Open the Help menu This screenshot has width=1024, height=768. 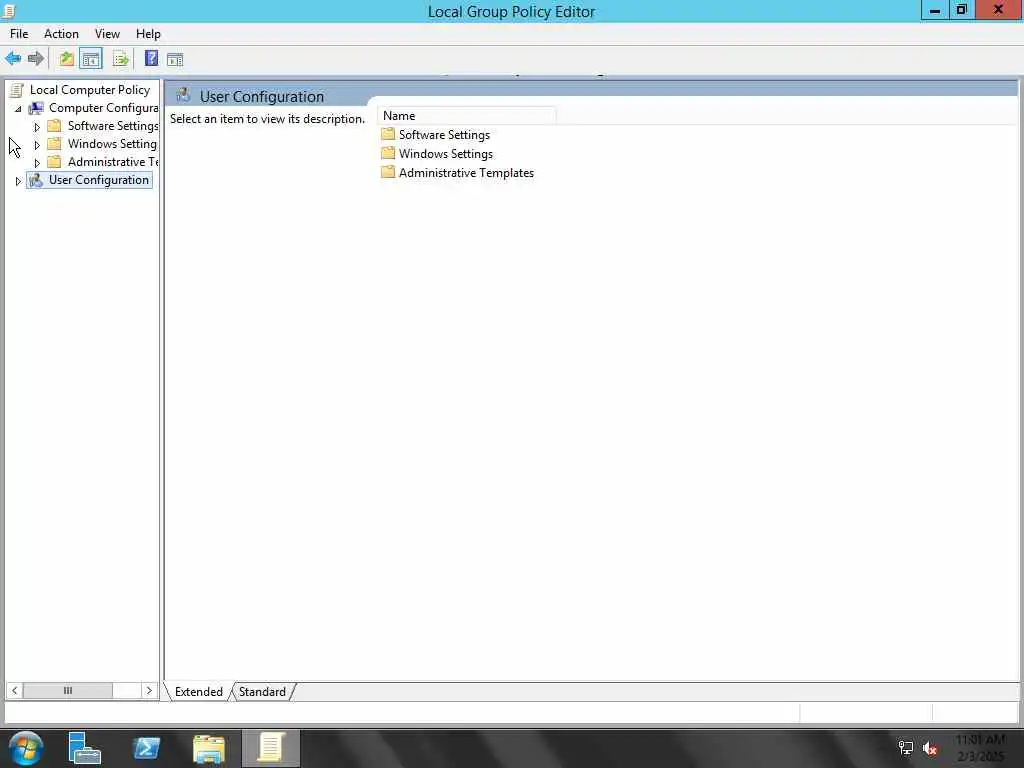tap(148, 34)
